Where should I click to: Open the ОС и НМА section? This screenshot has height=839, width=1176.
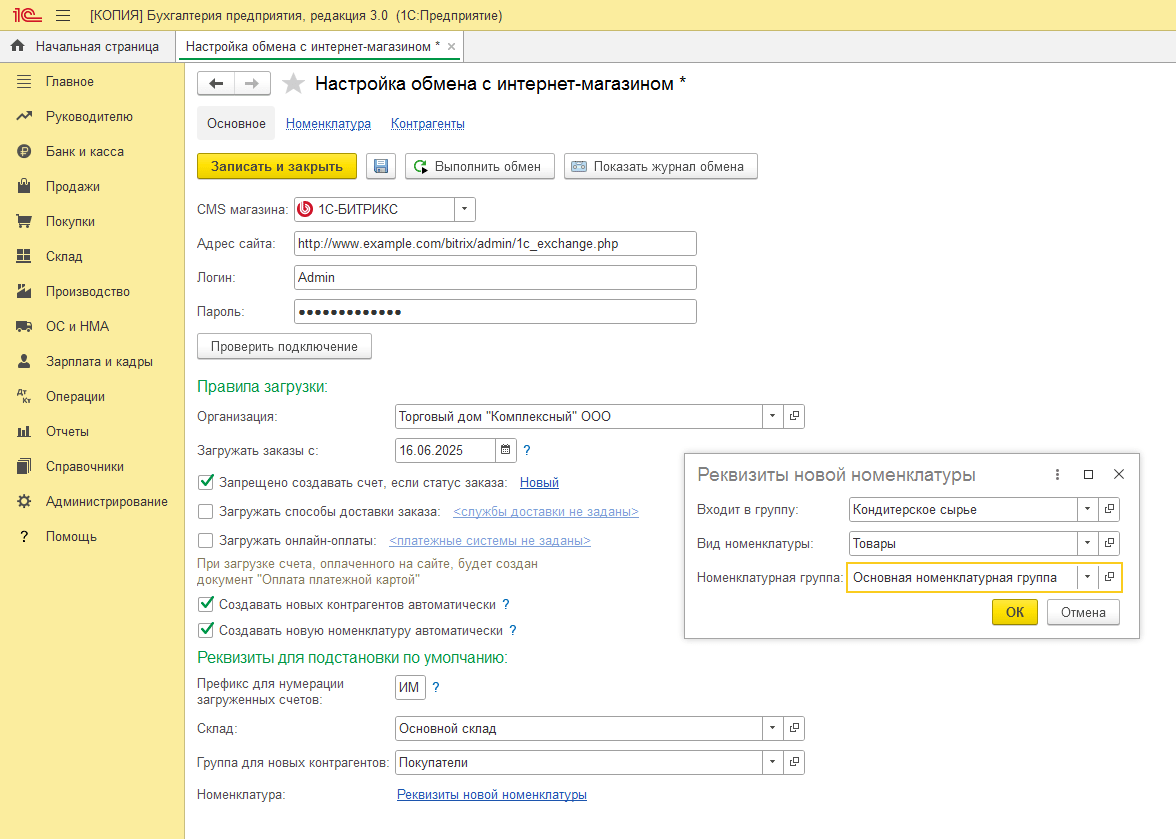coord(92,326)
